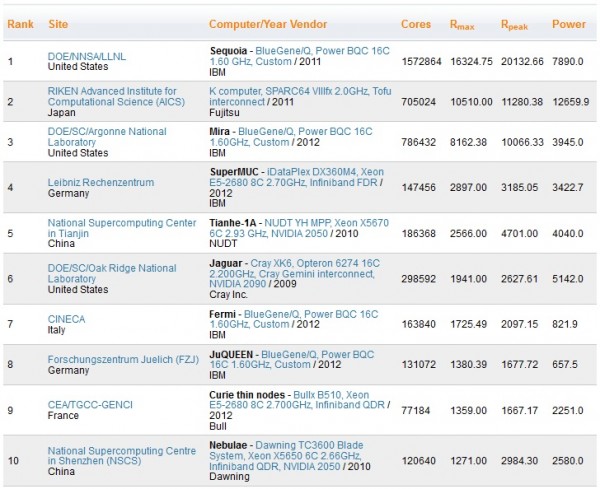
Task: Open the CINECA site link
Action: [67, 319]
